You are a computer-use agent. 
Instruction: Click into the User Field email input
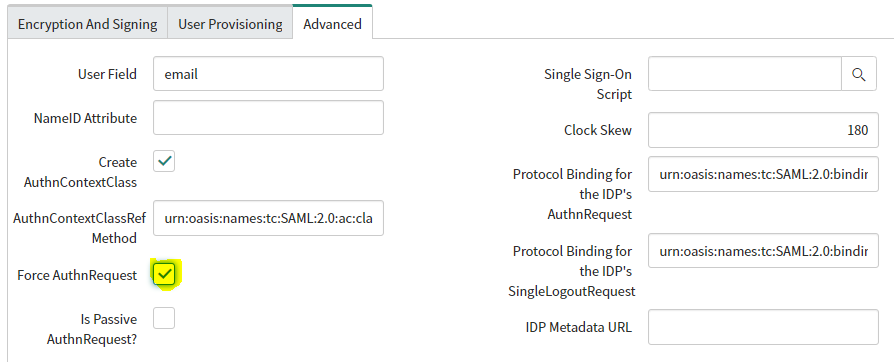point(268,74)
